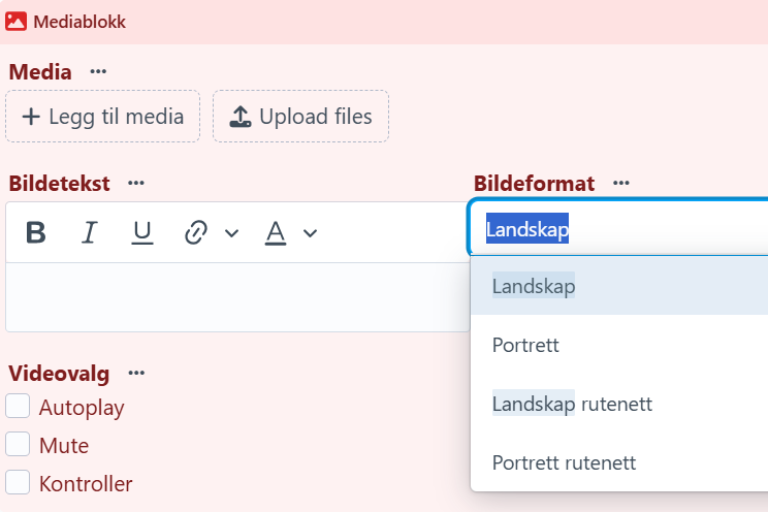Toggle bold formatting in Bildetekst editor
The width and height of the screenshot is (768, 512).
click(36, 232)
